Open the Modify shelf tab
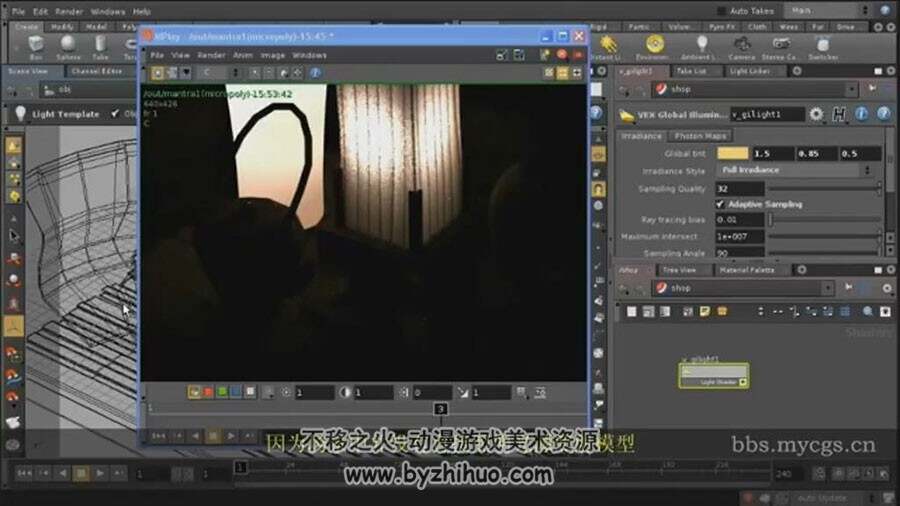This screenshot has height=506, width=900. click(61, 26)
